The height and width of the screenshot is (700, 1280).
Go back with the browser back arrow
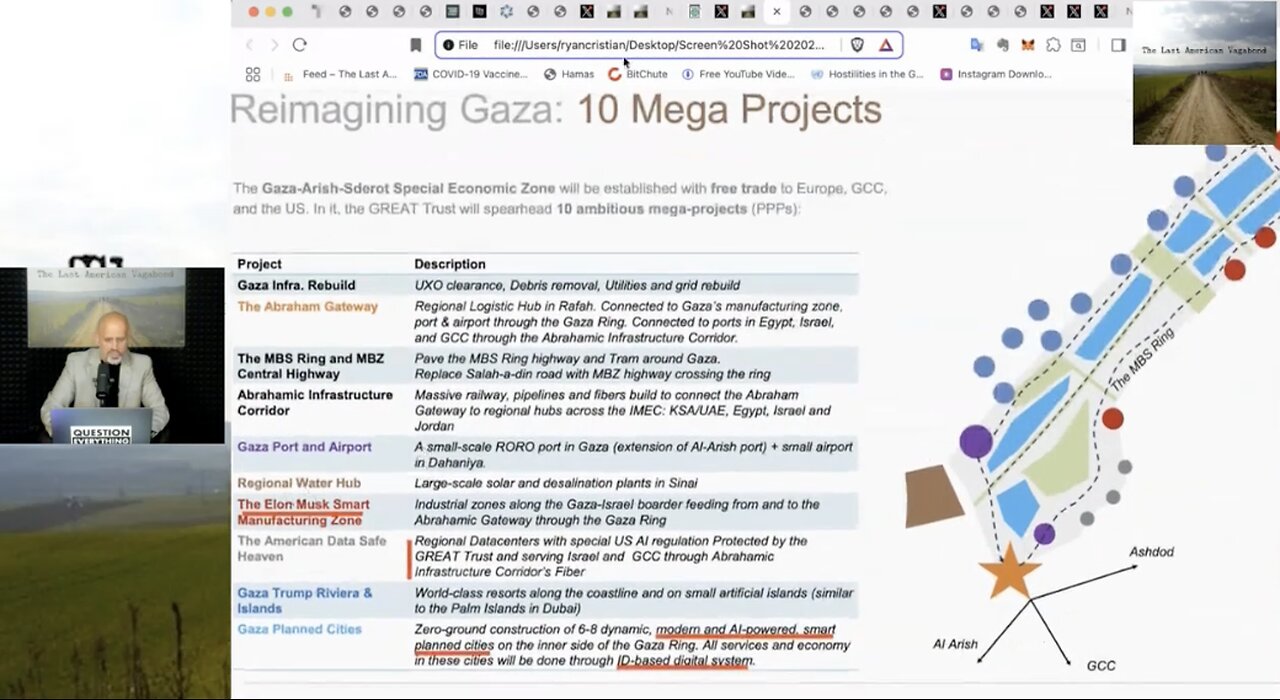(x=250, y=45)
